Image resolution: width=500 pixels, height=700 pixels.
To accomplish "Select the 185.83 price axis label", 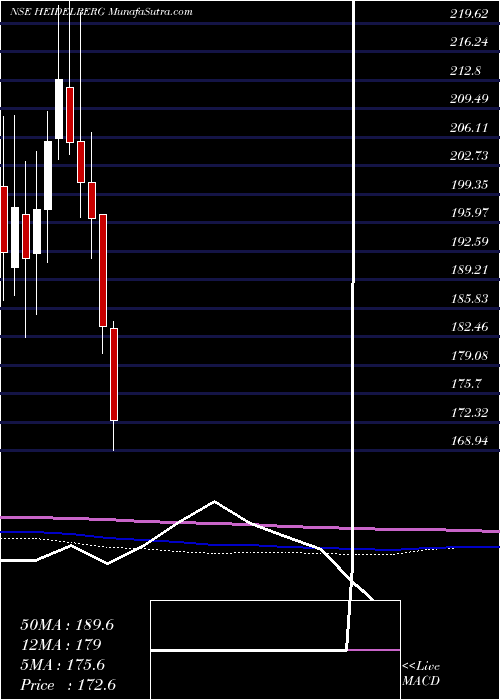I will coord(469,299).
